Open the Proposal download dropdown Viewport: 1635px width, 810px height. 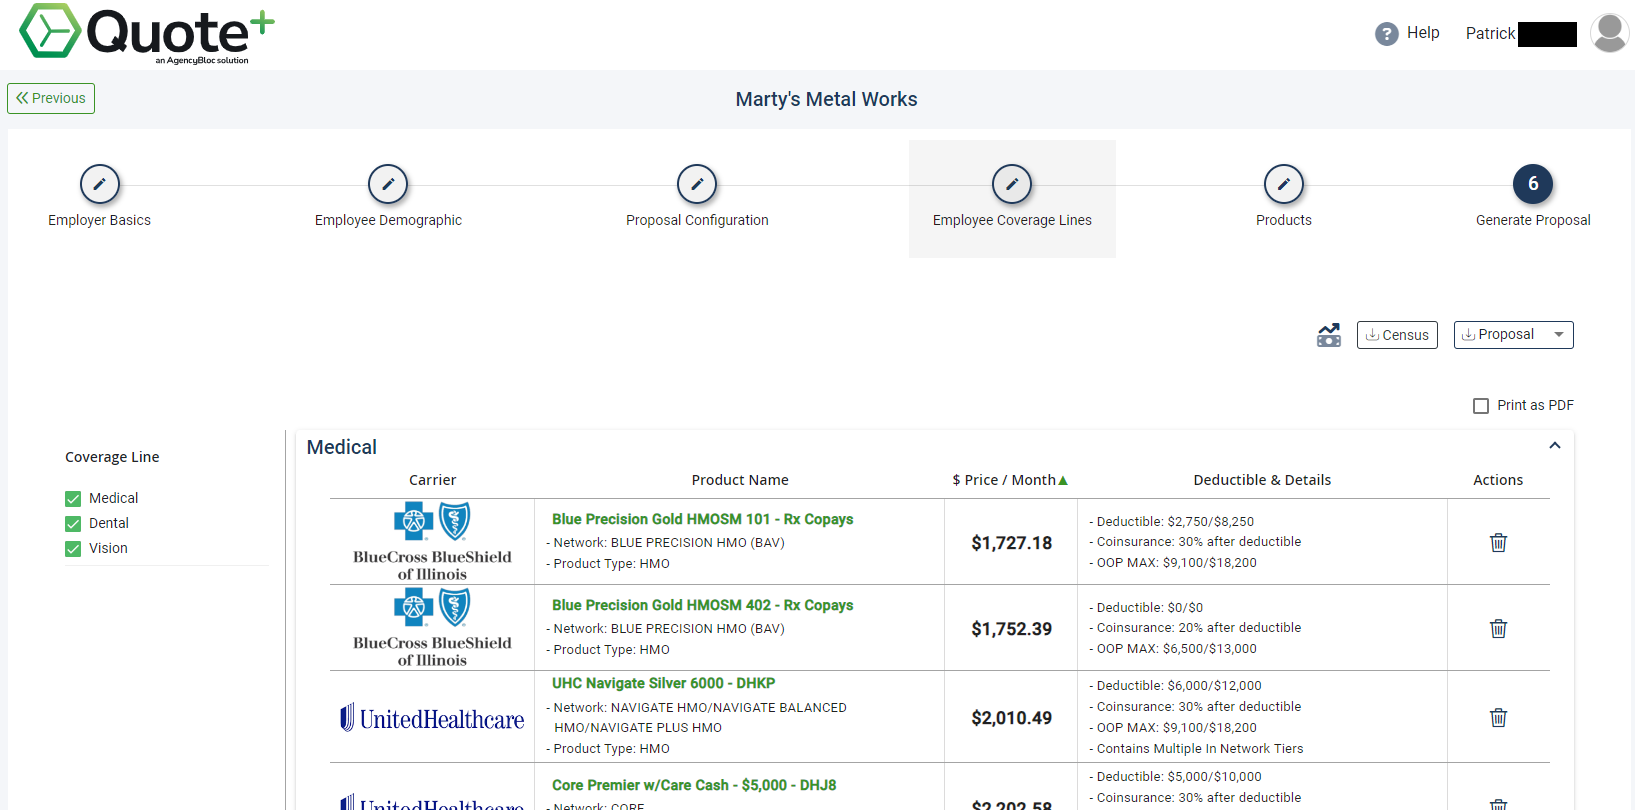[x=1513, y=335]
